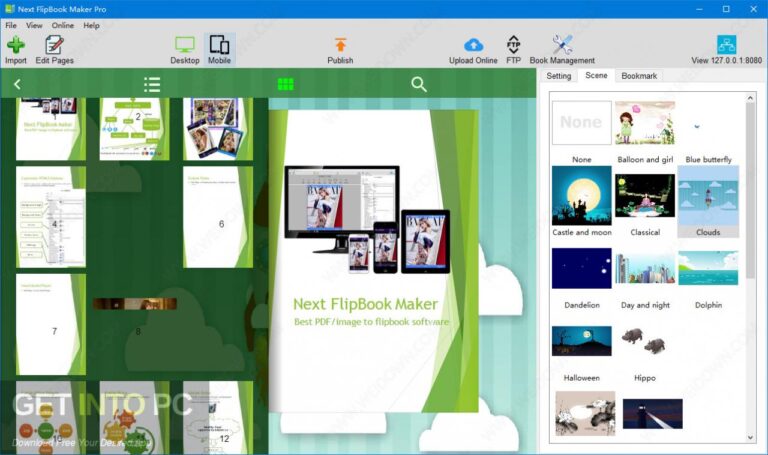
Task: Click the flipbook cover page preview
Action: (x=373, y=261)
